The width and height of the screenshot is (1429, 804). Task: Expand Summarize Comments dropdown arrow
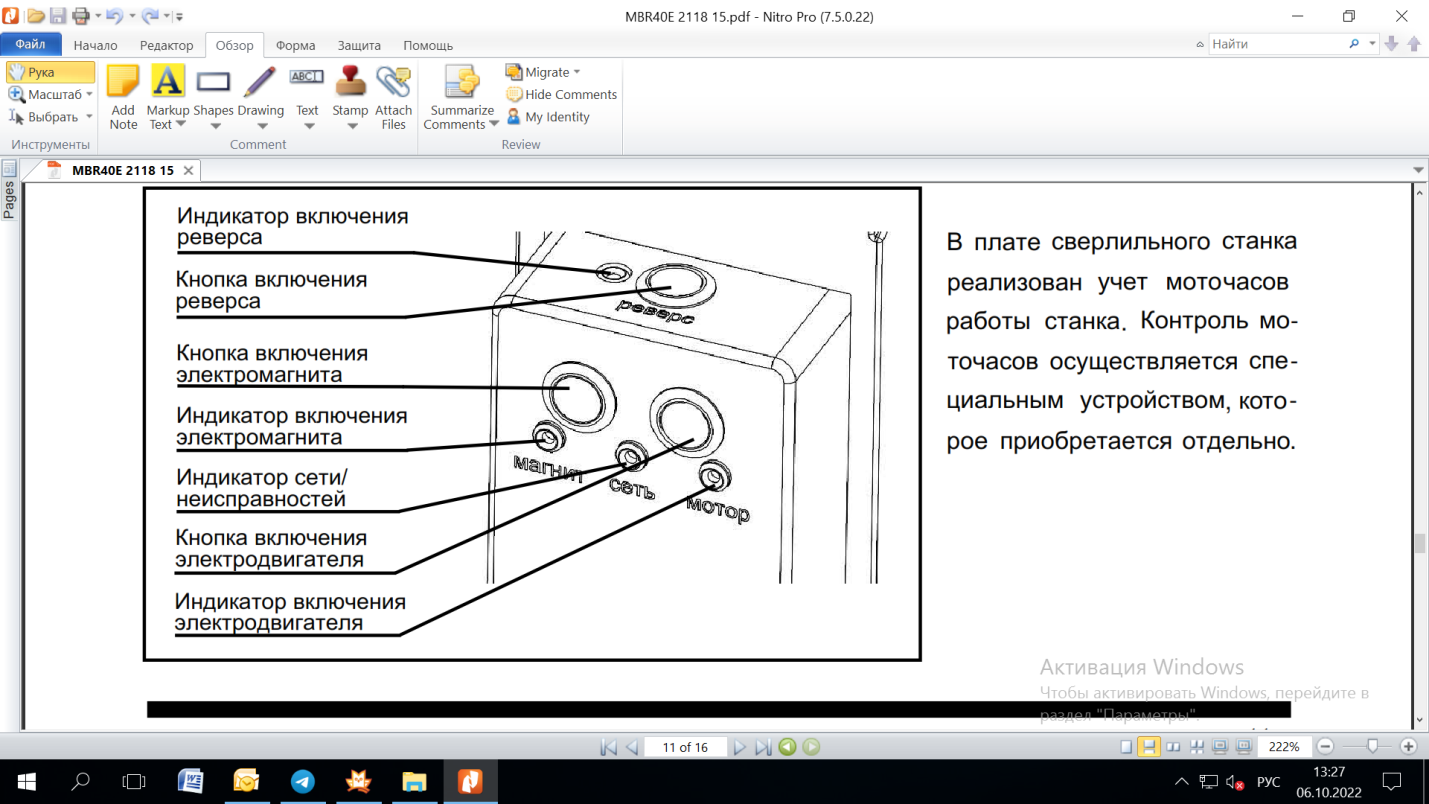(x=494, y=125)
